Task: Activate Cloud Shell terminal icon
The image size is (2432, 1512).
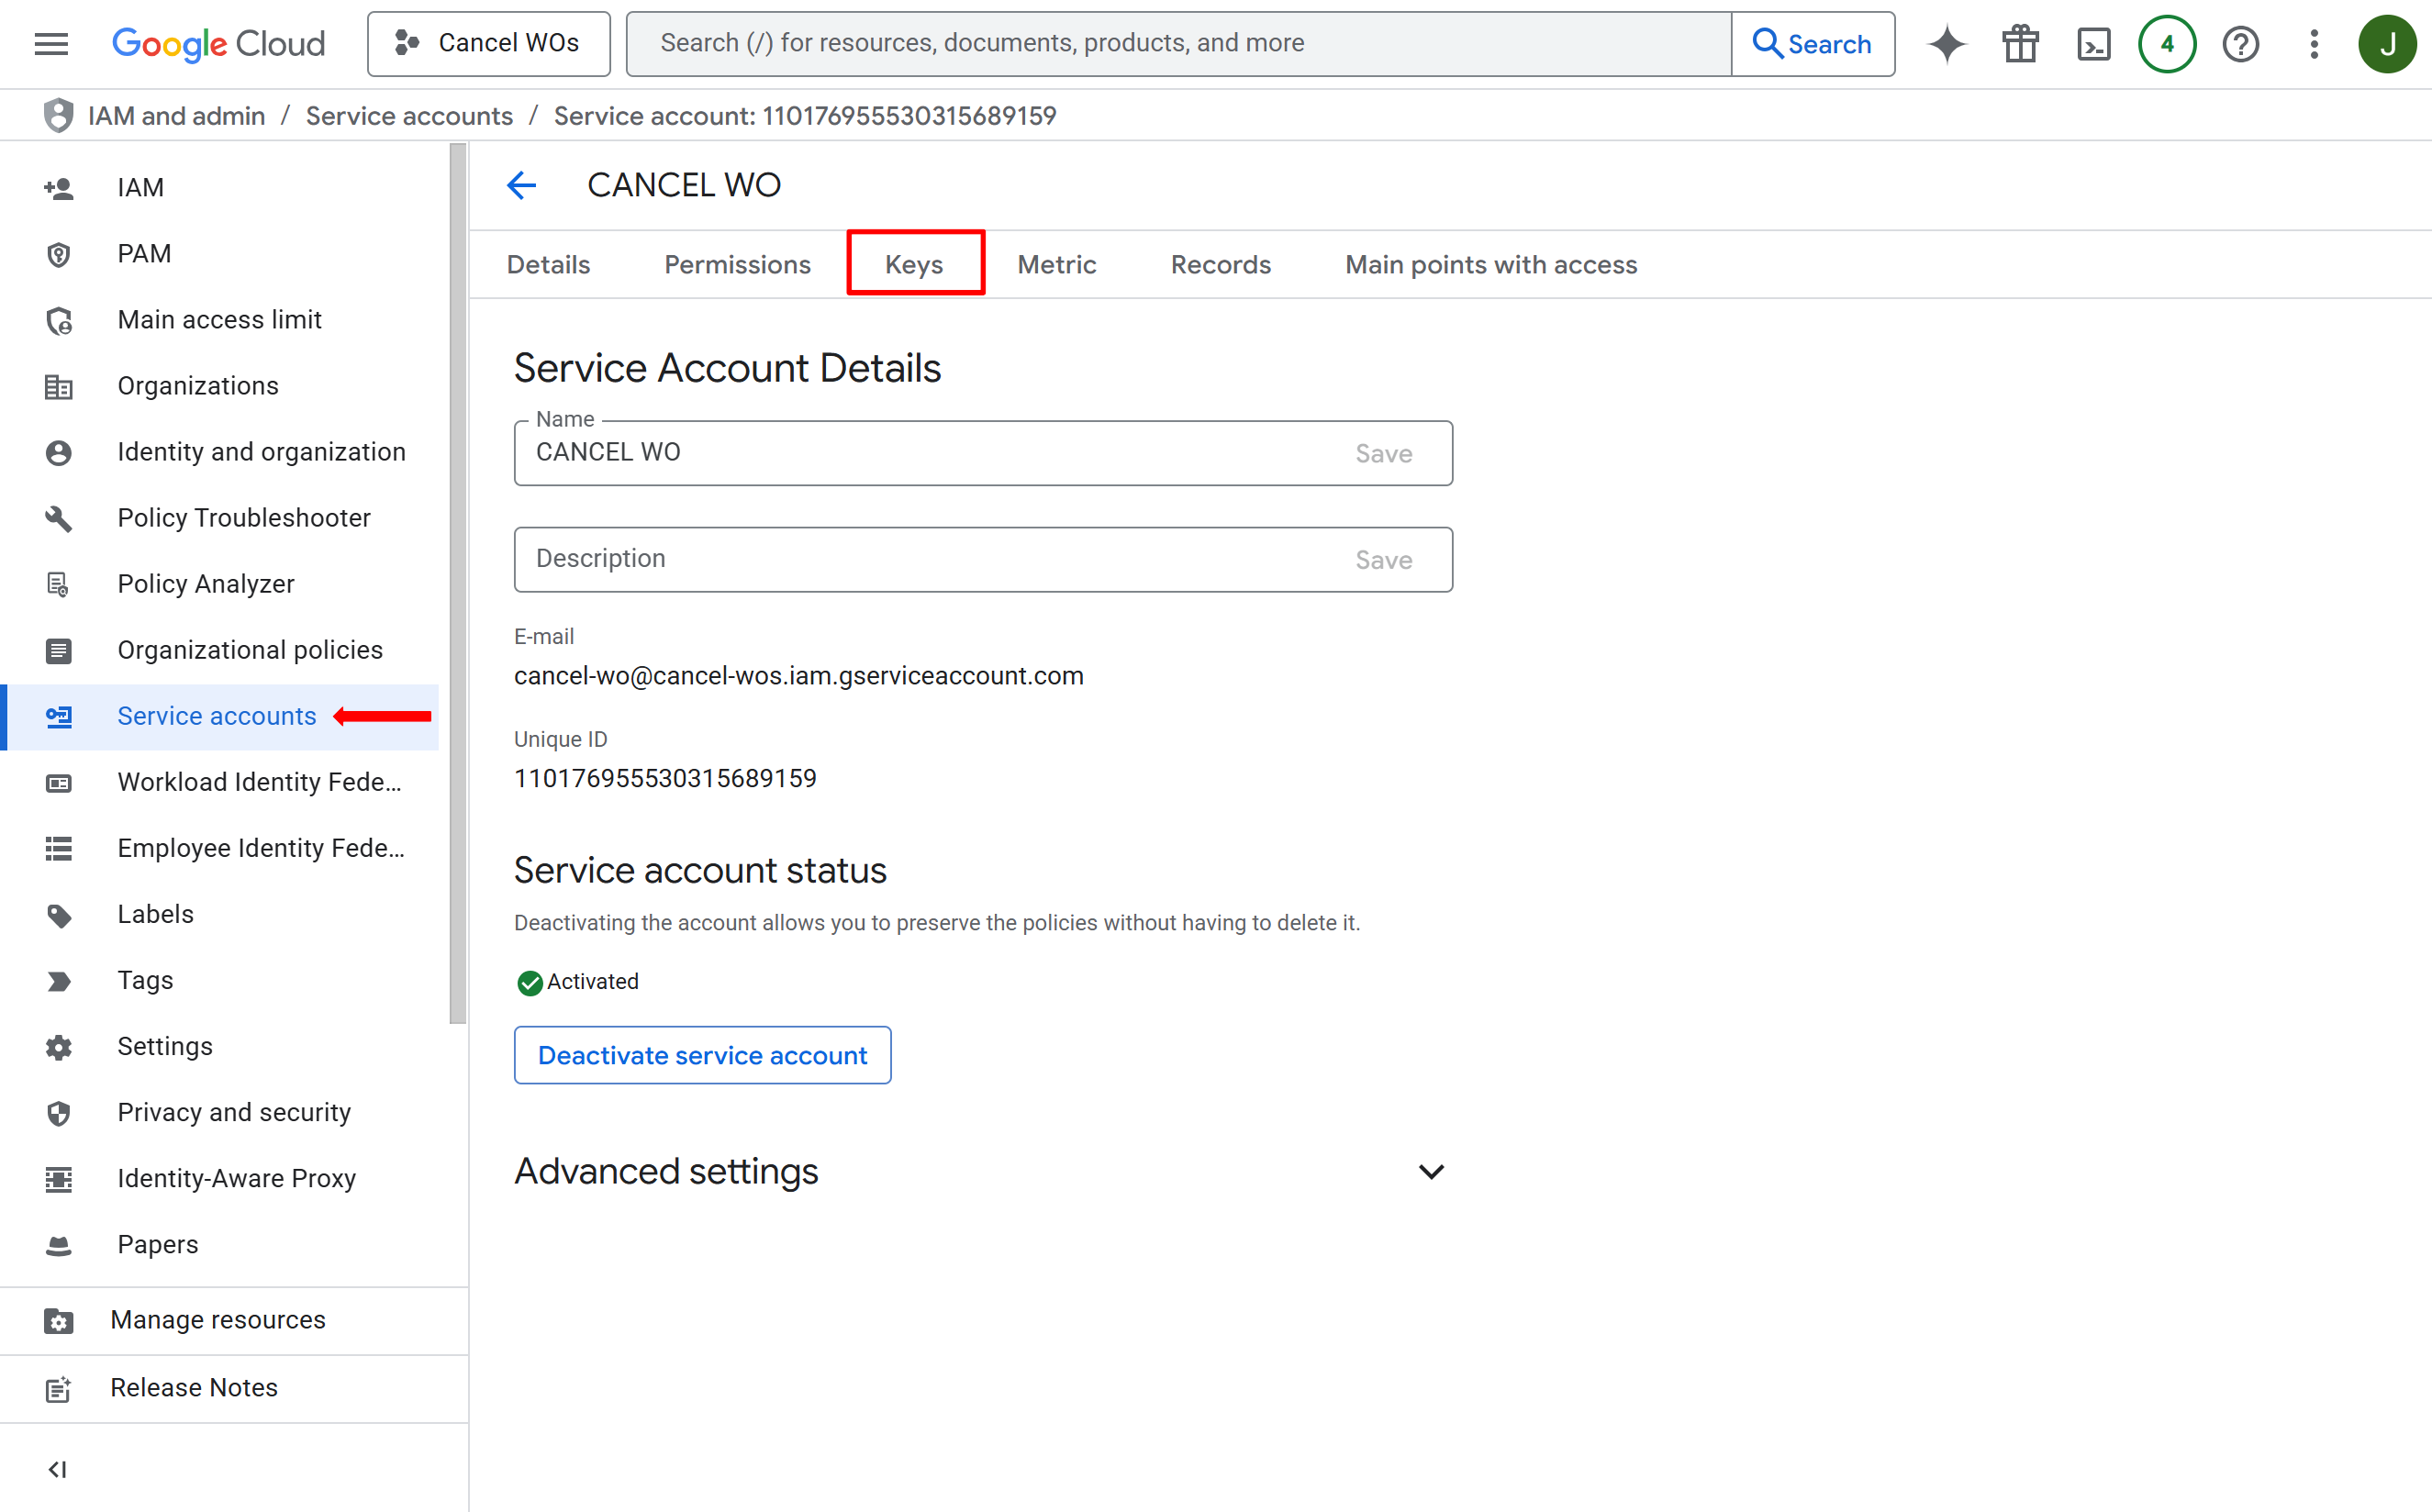Action: click(x=2093, y=44)
